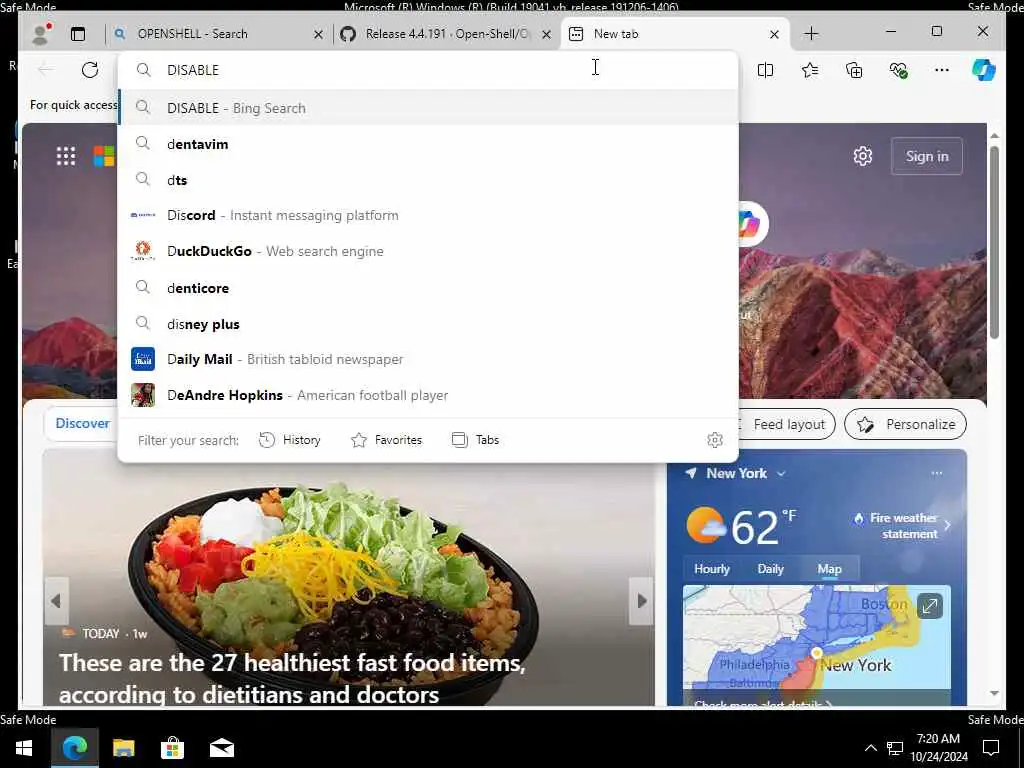Select the weather Map tab
Viewport: 1024px width, 768px height.
click(x=829, y=569)
